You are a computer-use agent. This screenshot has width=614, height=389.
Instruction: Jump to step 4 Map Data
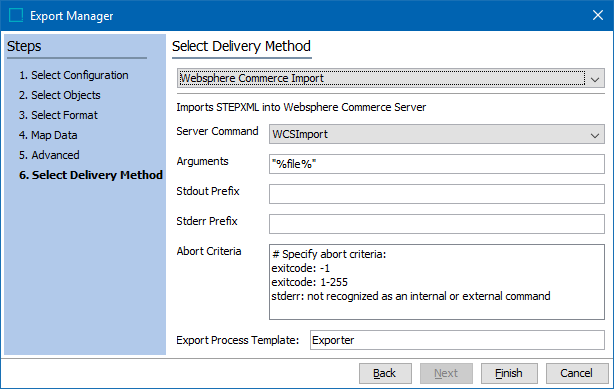pos(48,135)
